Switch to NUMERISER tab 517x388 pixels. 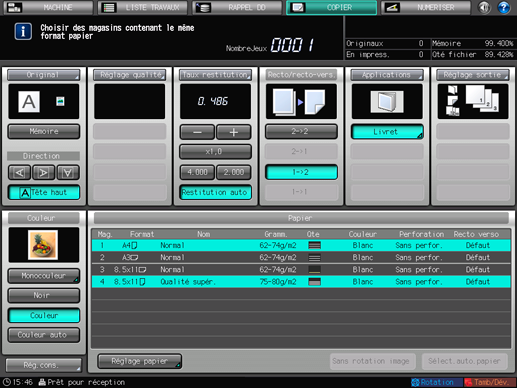[x=426, y=7]
